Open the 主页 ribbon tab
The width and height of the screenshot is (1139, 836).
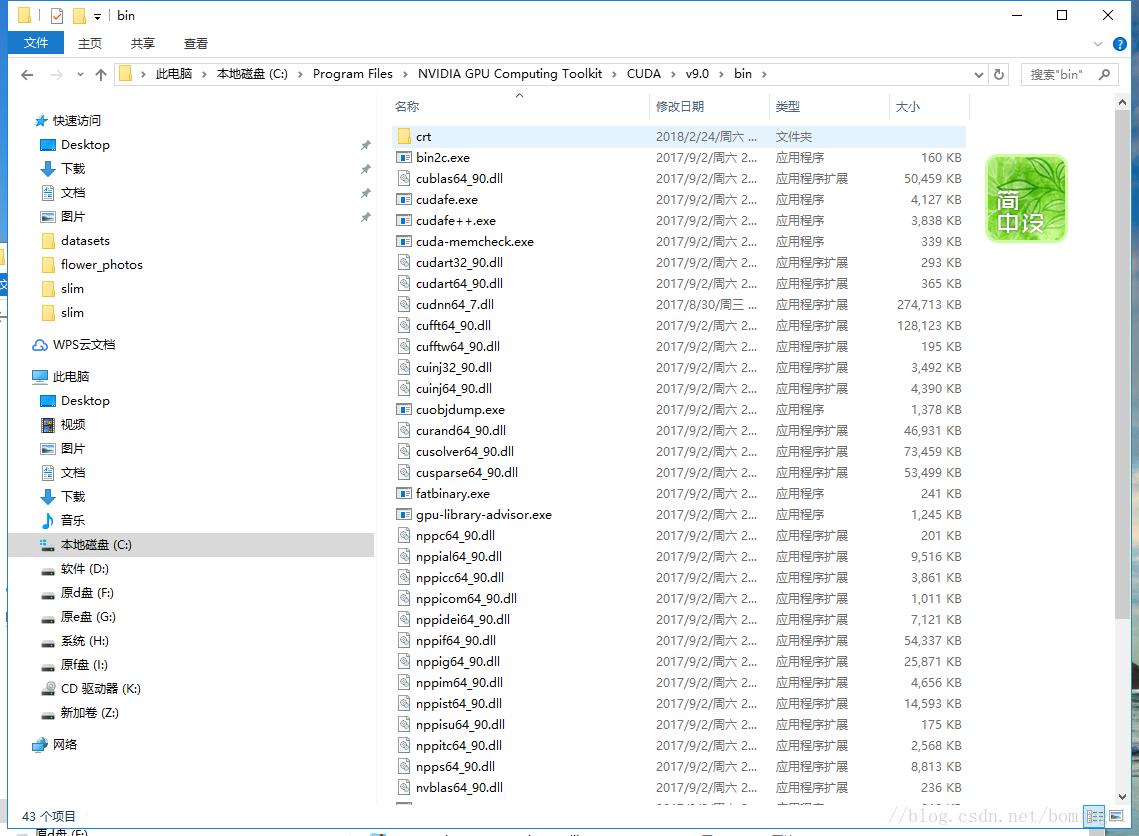click(89, 43)
